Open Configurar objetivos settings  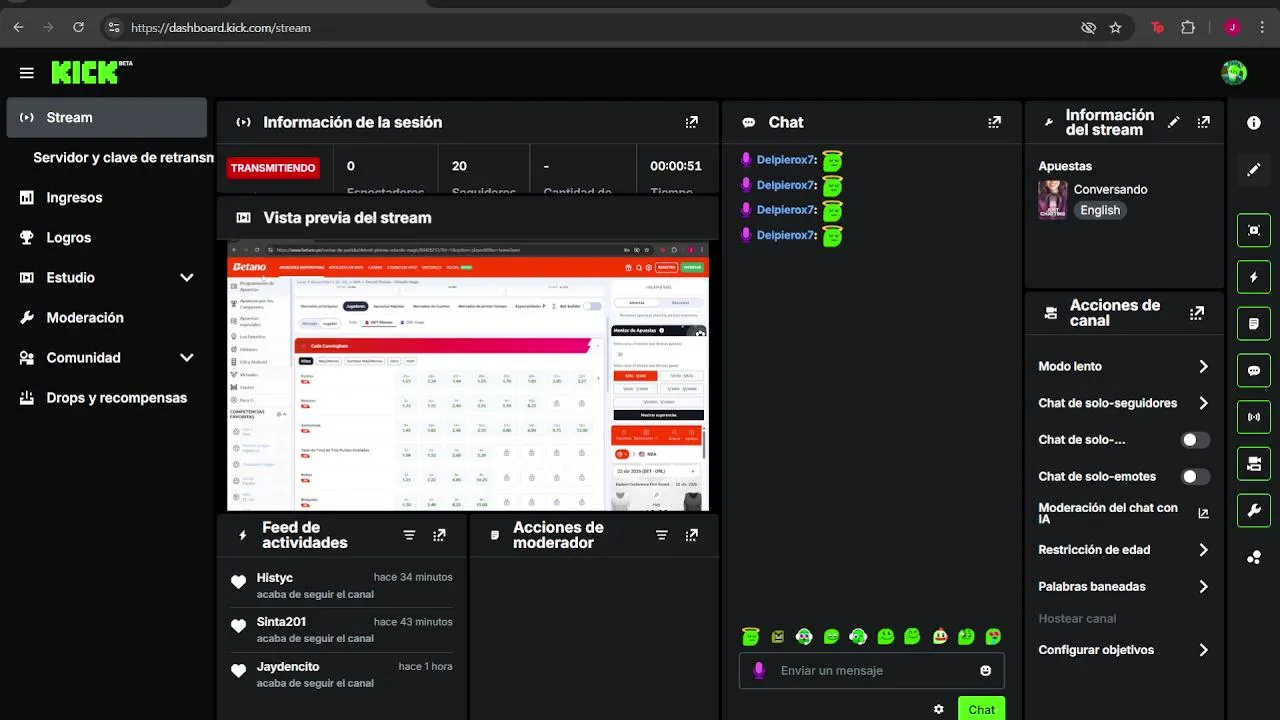click(1124, 650)
